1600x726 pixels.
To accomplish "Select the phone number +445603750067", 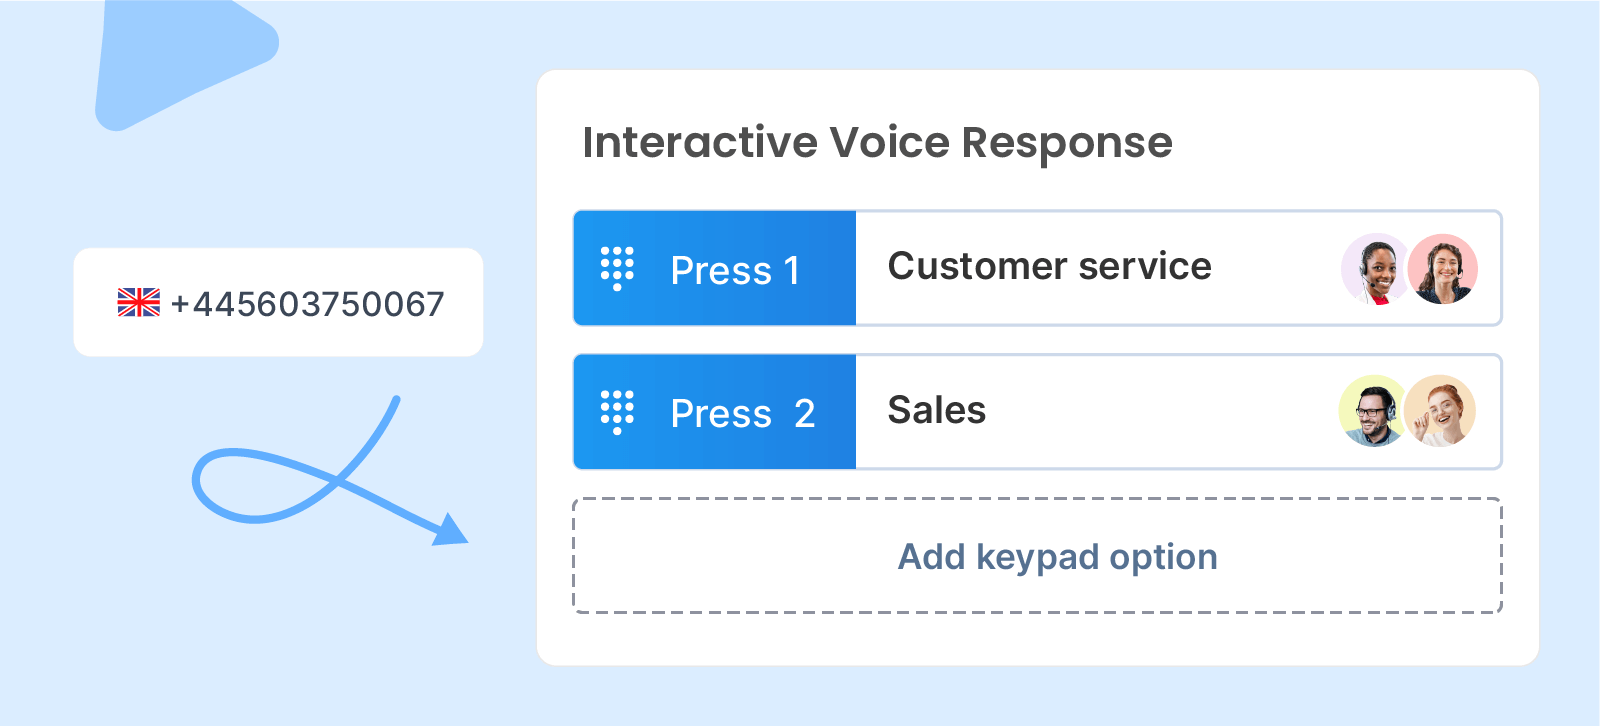I will point(307,304).
